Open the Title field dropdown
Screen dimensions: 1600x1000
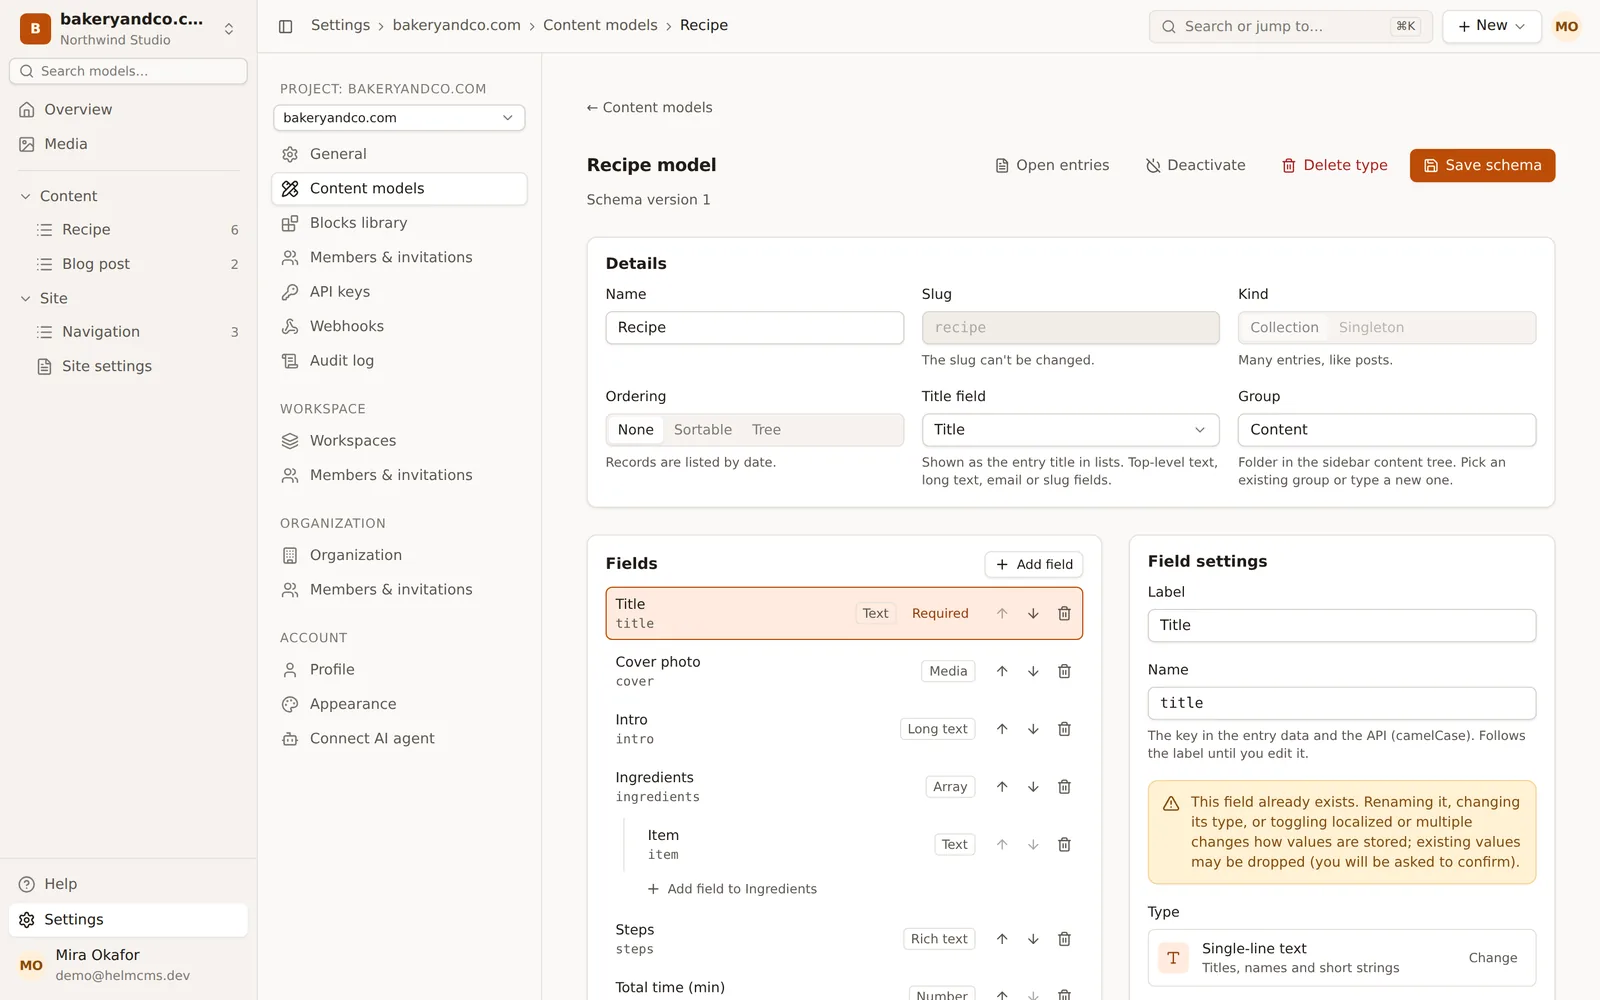pos(1070,430)
